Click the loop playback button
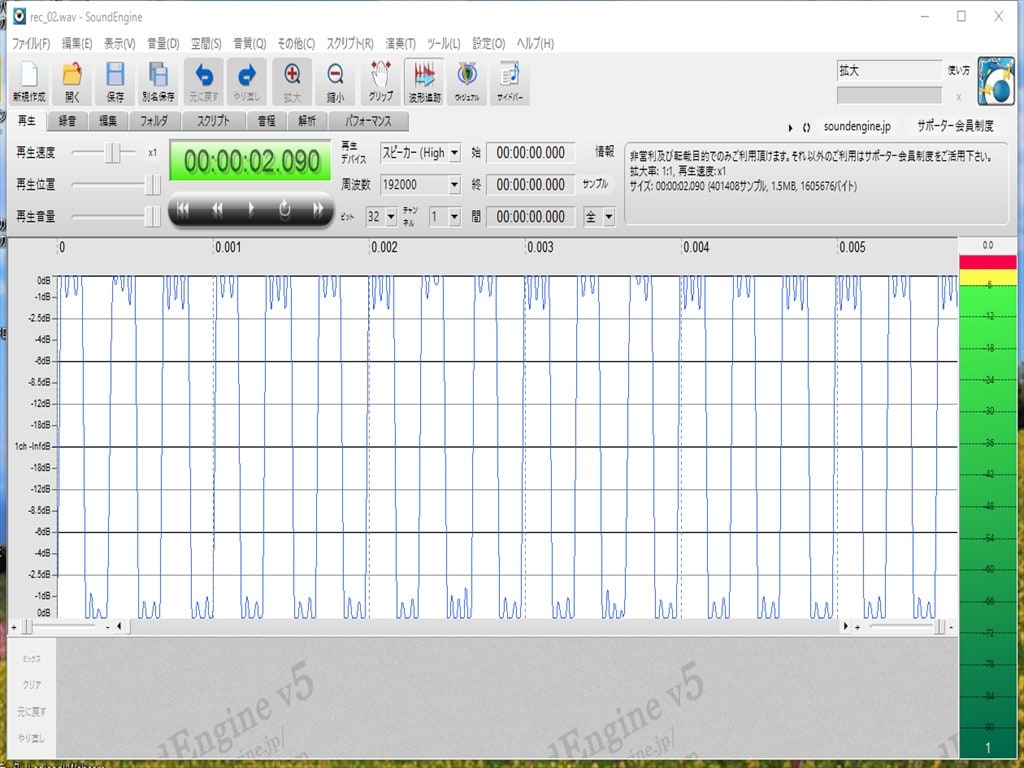 [284, 209]
